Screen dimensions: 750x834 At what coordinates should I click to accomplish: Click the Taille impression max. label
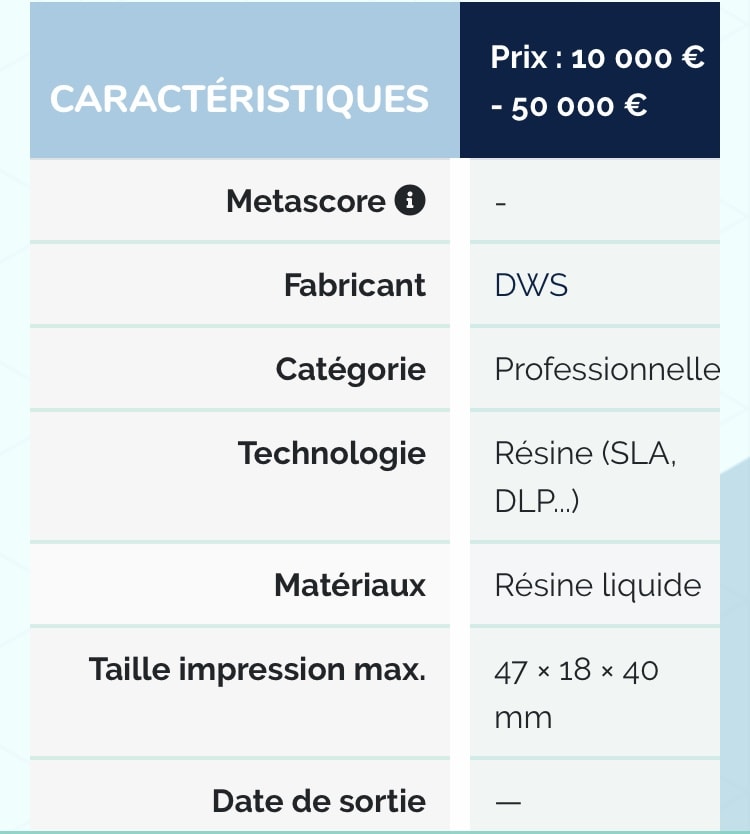[x=257, y=669]
